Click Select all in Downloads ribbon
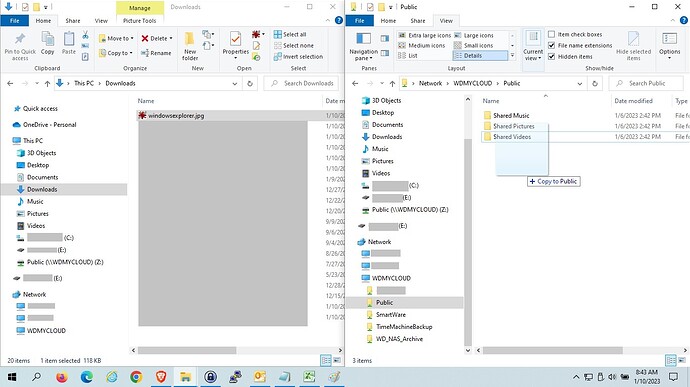This screenshot has height=387, width=690. 290,34
